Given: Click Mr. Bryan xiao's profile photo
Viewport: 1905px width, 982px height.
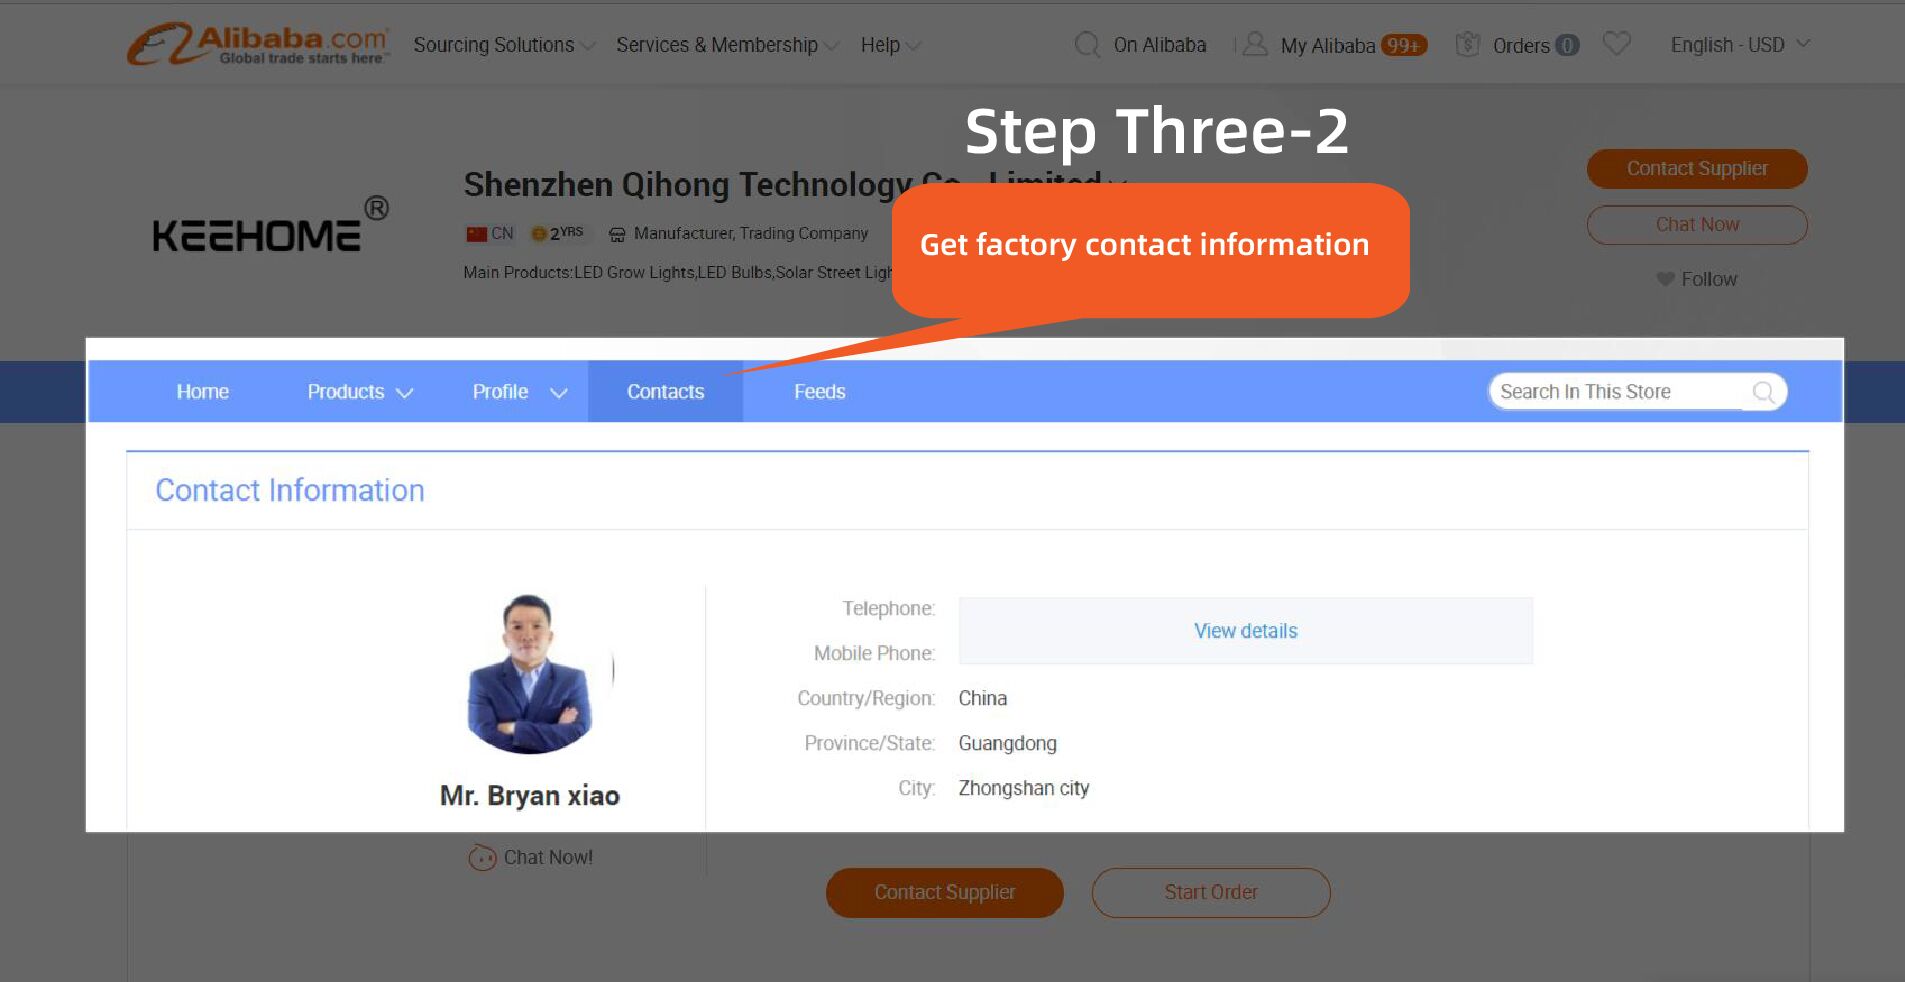Looking at the screenshot, I should click(x=530, y=673).
